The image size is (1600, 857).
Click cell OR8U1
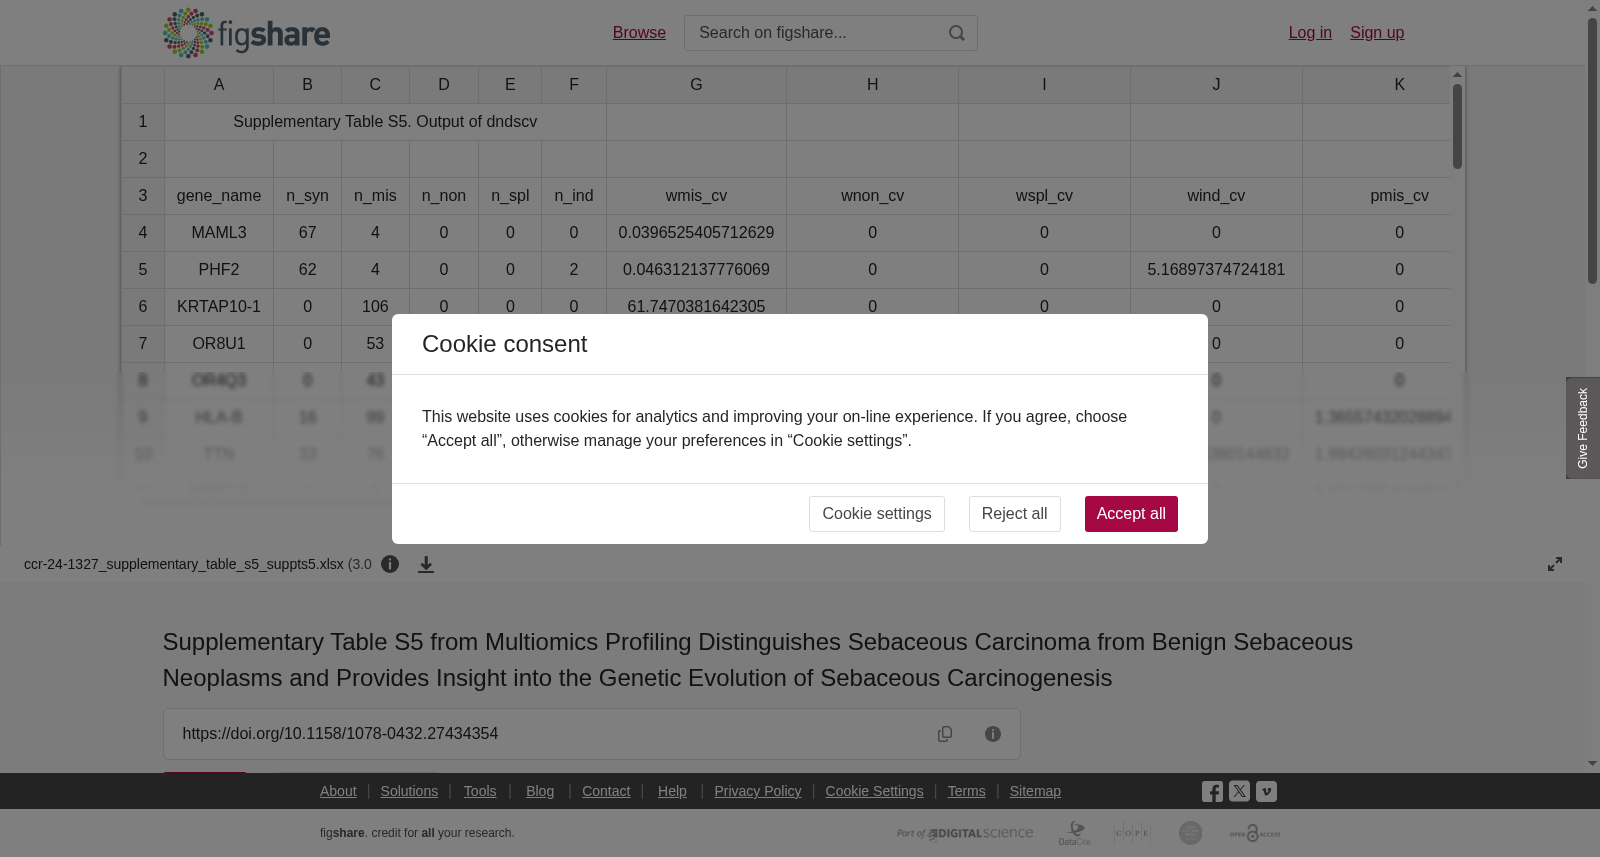(x=219, y=344)
